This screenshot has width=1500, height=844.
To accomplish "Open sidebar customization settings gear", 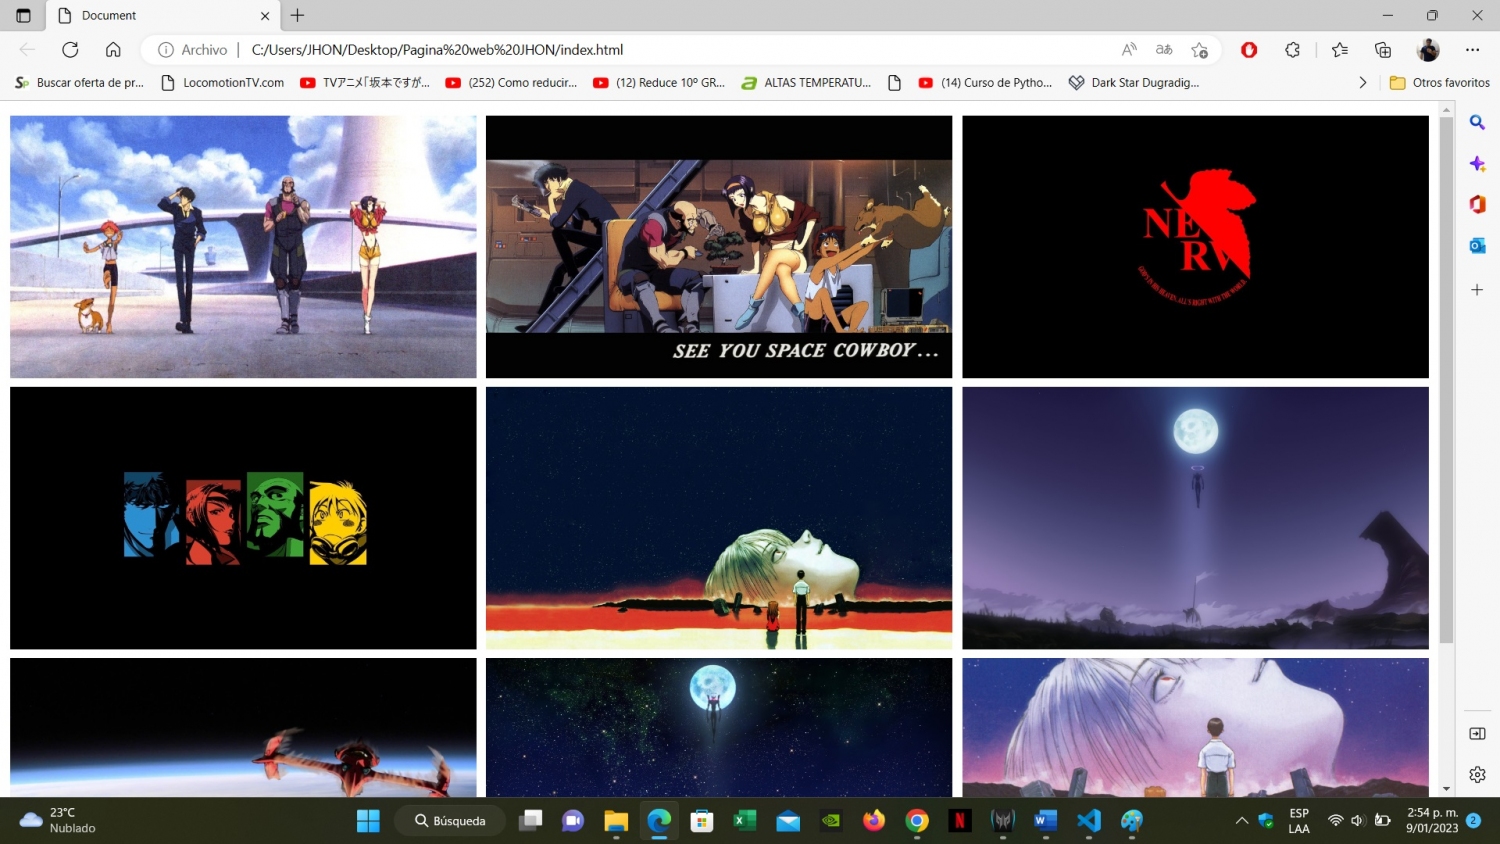I will click(1477, 774).
